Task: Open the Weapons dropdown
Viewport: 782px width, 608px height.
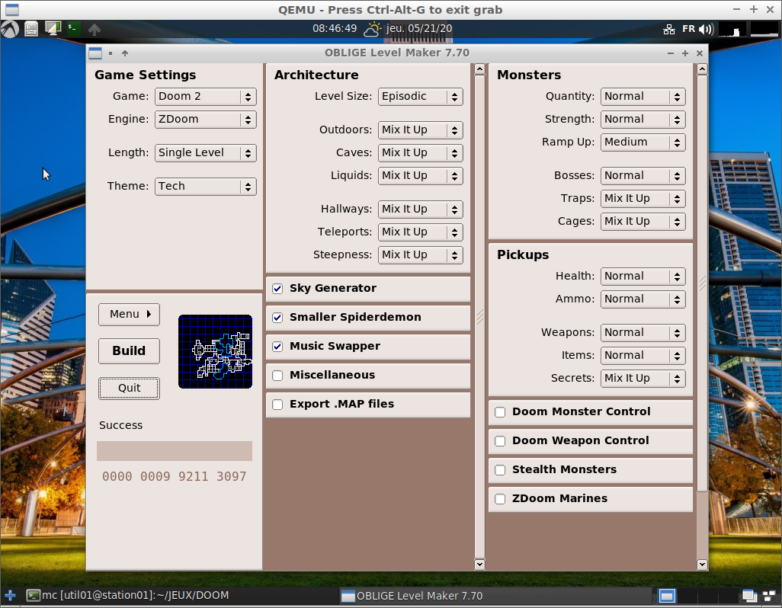Action: (x=643, y=333)
